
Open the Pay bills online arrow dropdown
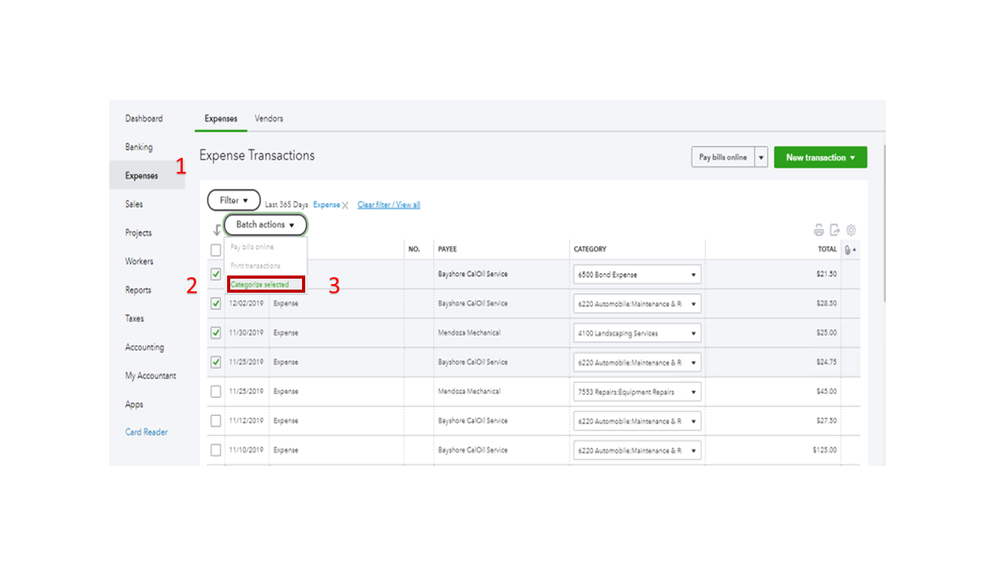pos(761,157)
